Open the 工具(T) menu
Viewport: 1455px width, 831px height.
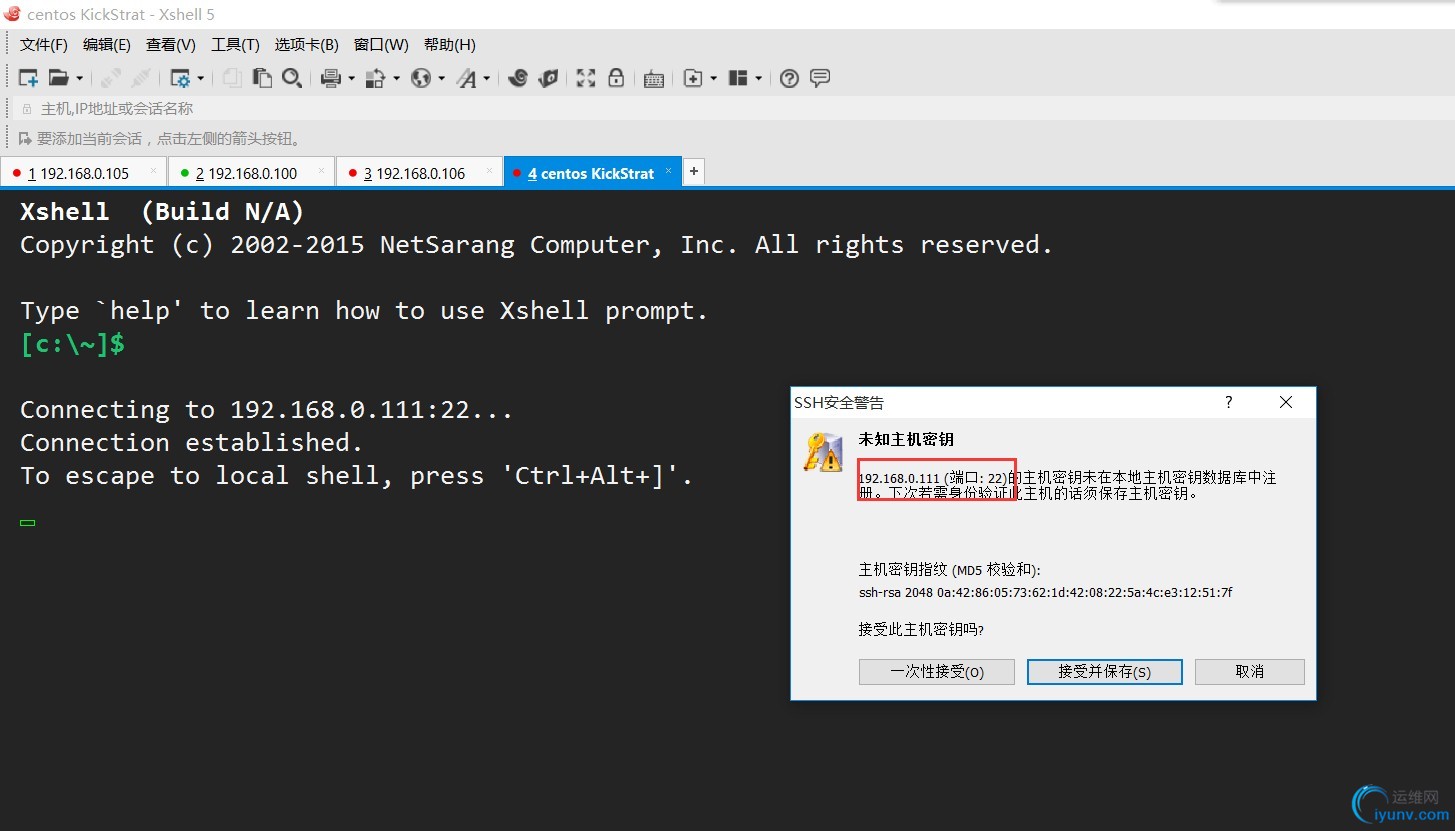point(235,45)
